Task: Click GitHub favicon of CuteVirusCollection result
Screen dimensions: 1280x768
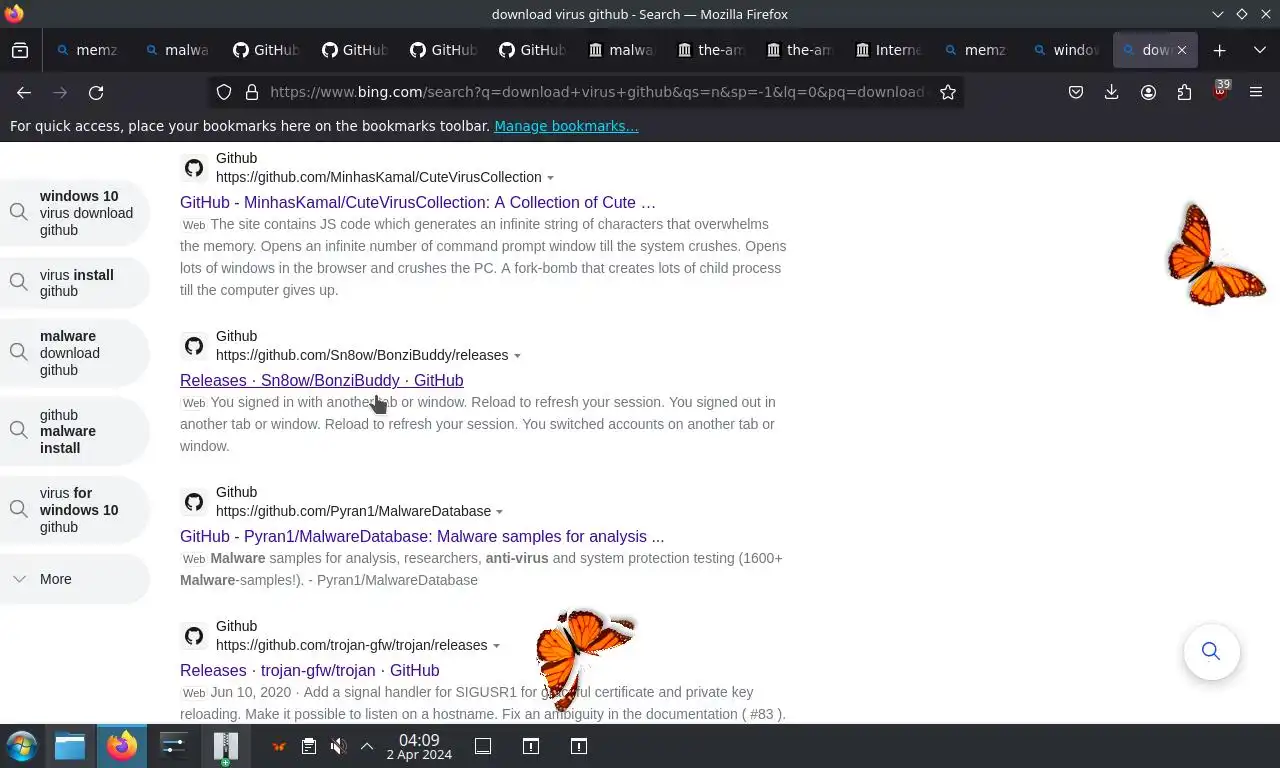Action: [194, 168]
